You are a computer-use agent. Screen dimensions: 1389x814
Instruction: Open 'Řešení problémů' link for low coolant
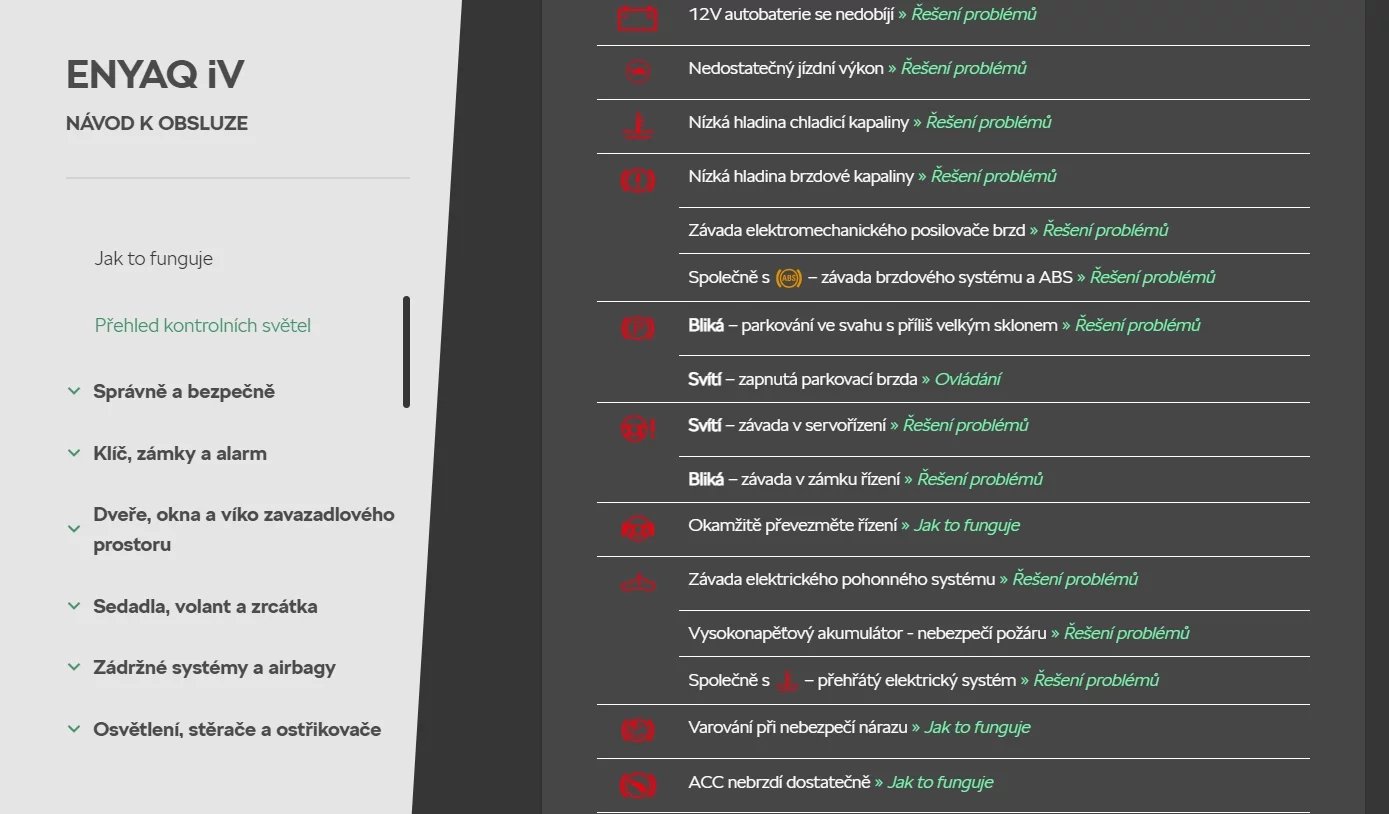pyautogui.click(x=988, y=122)
